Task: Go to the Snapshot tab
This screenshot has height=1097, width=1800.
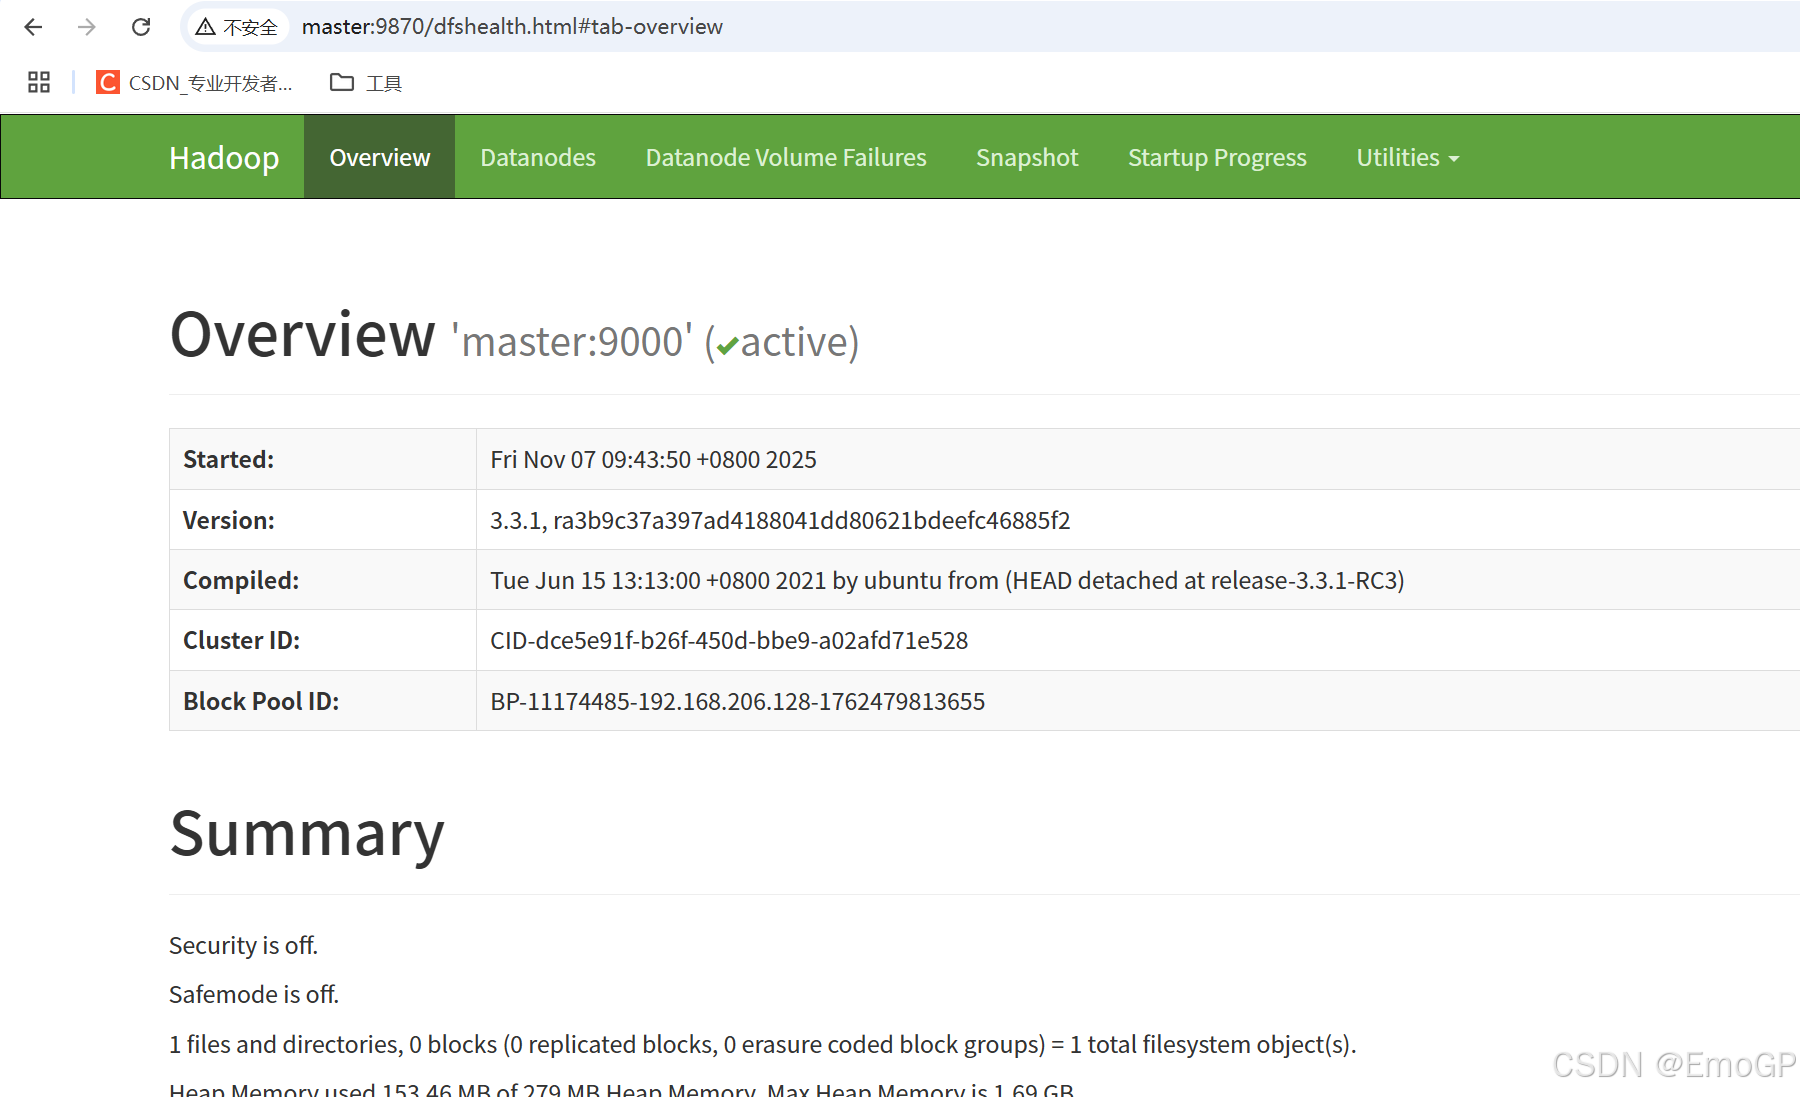Action: click(x=1027, y=157)
